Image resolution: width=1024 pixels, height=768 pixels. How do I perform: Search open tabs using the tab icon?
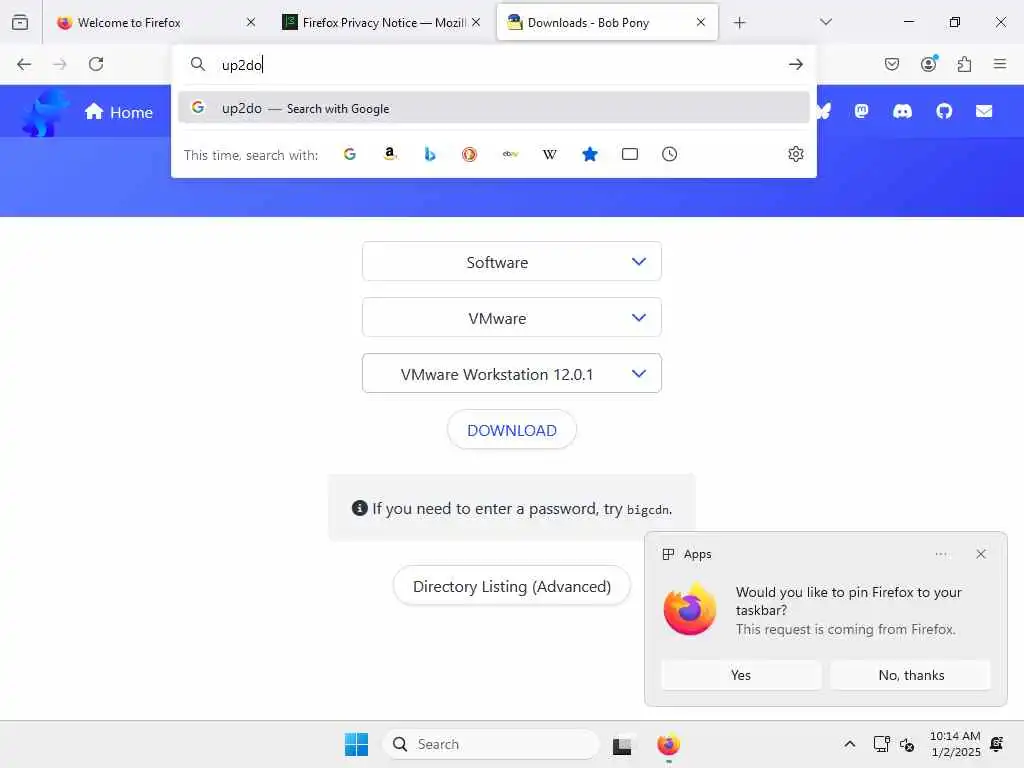[x=630, y=154]
